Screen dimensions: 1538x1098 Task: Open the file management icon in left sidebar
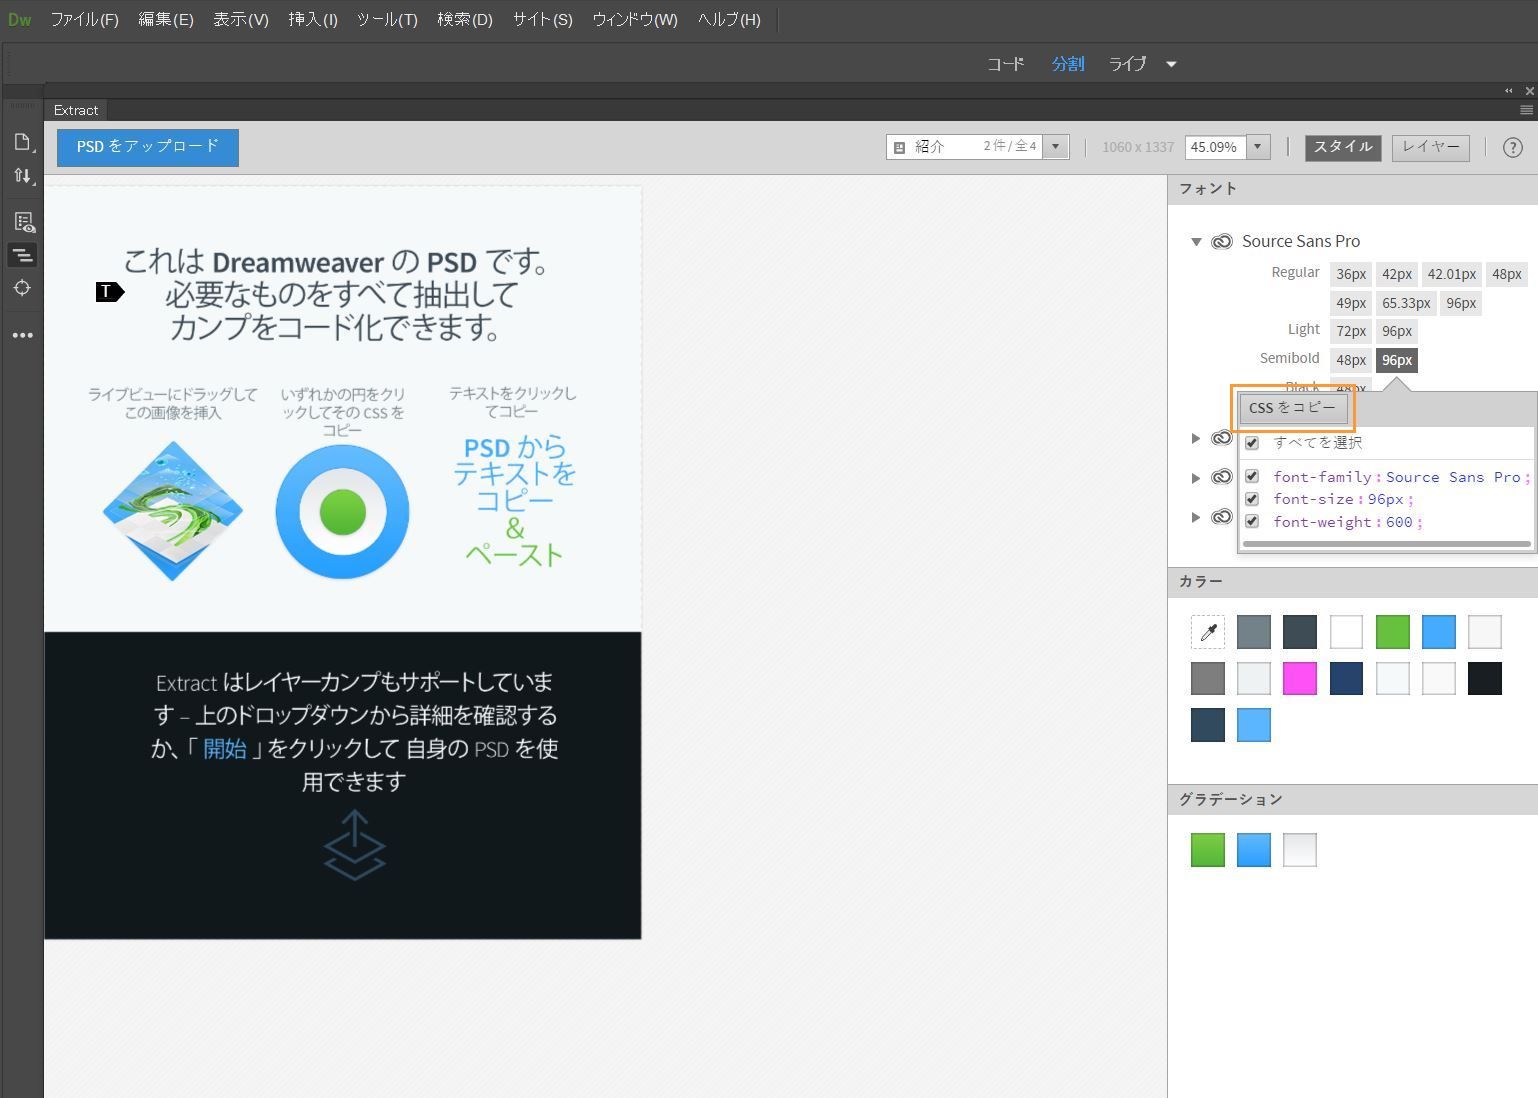point(23,143)
